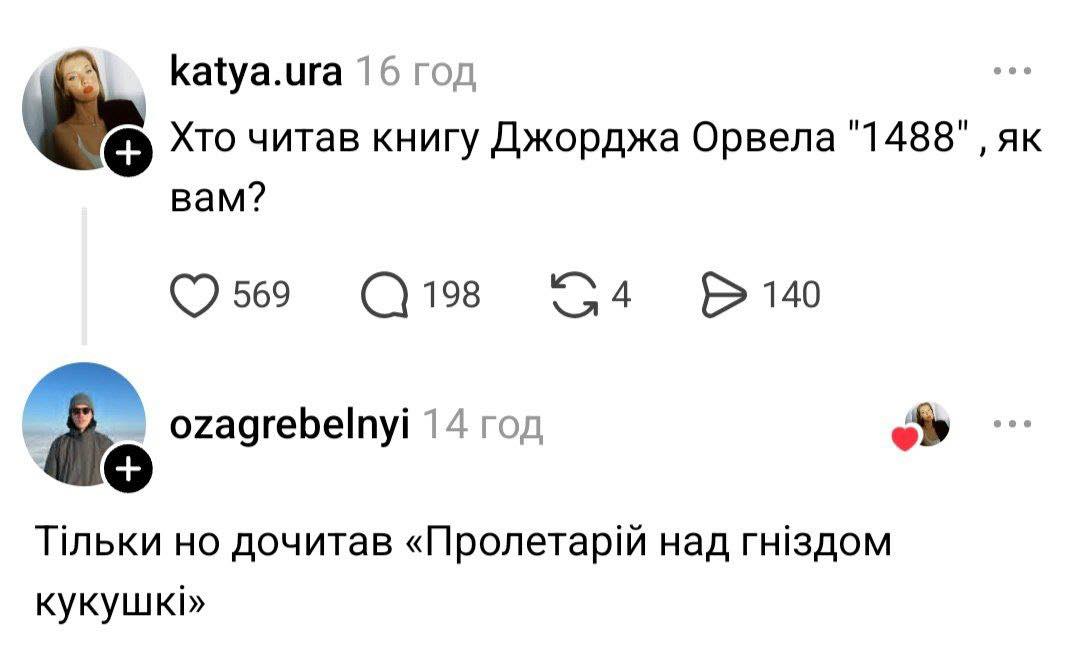Open the three-dot menu on ozagrebelnyi's reply

point(1012,424)
